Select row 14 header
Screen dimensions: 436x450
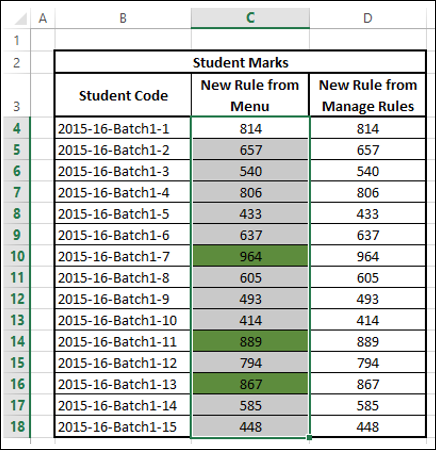[16, 341]
